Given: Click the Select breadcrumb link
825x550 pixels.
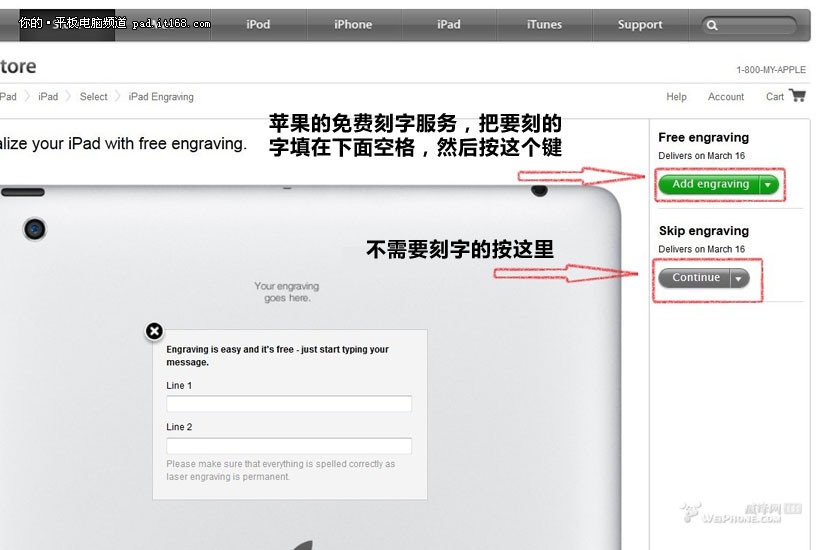Looking at the screenshot, I should pos(93,97).
